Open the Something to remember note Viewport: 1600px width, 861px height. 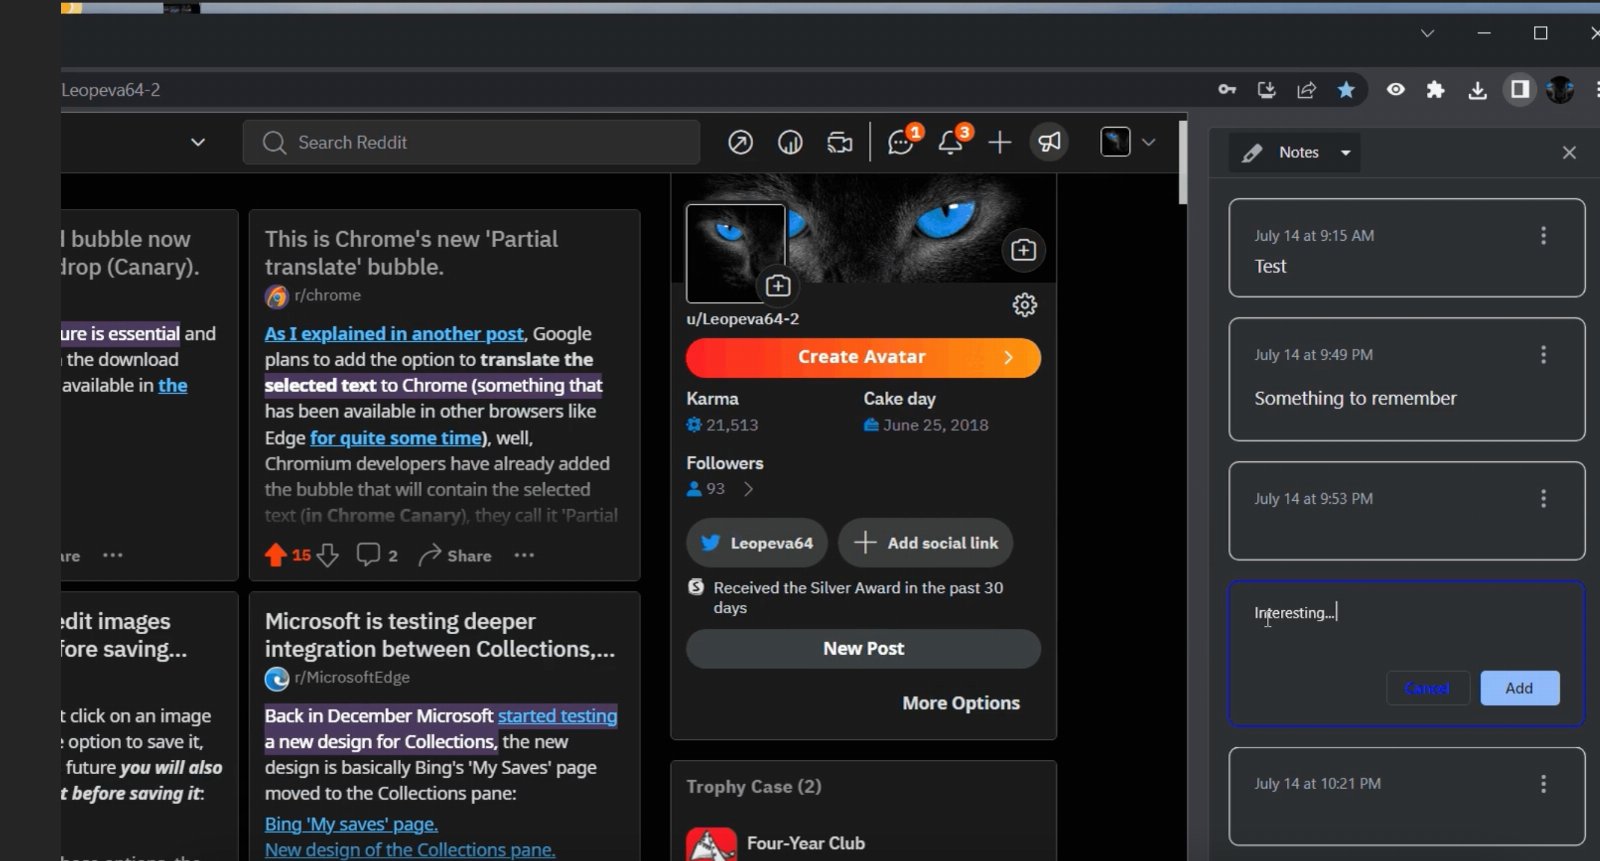(x=1406, y=379)
